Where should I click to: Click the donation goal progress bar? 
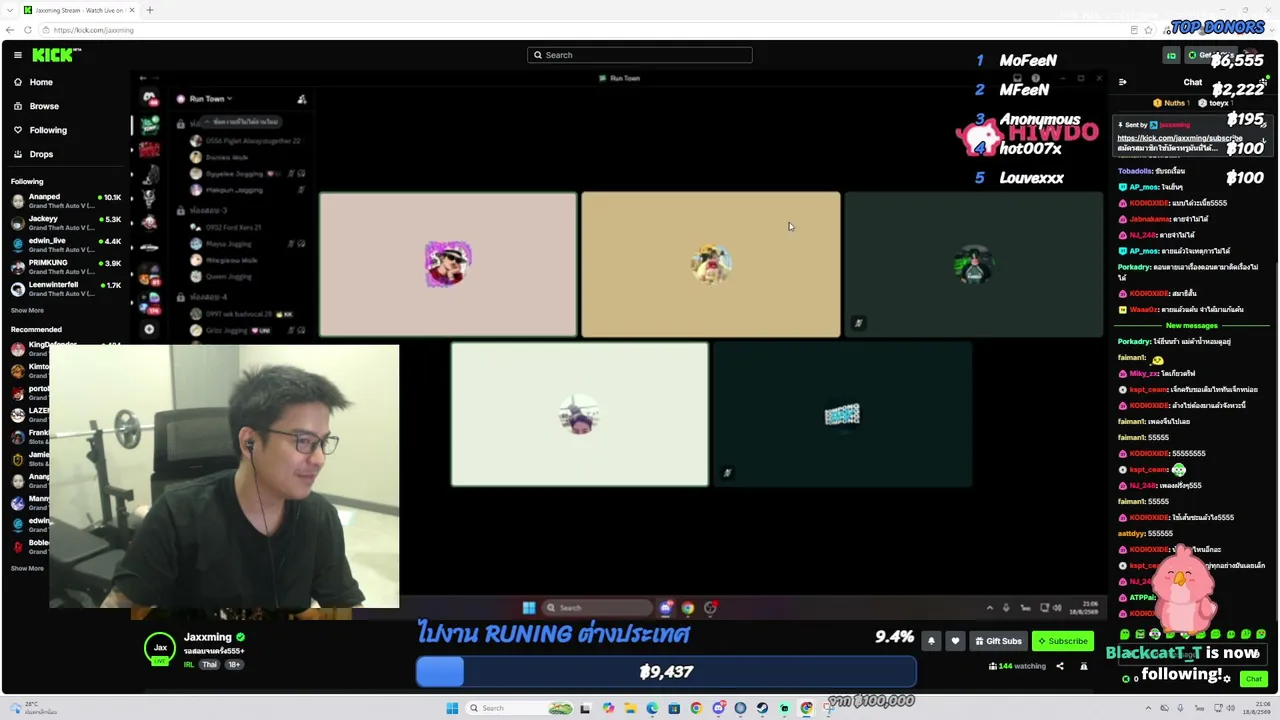pos(666,672)
